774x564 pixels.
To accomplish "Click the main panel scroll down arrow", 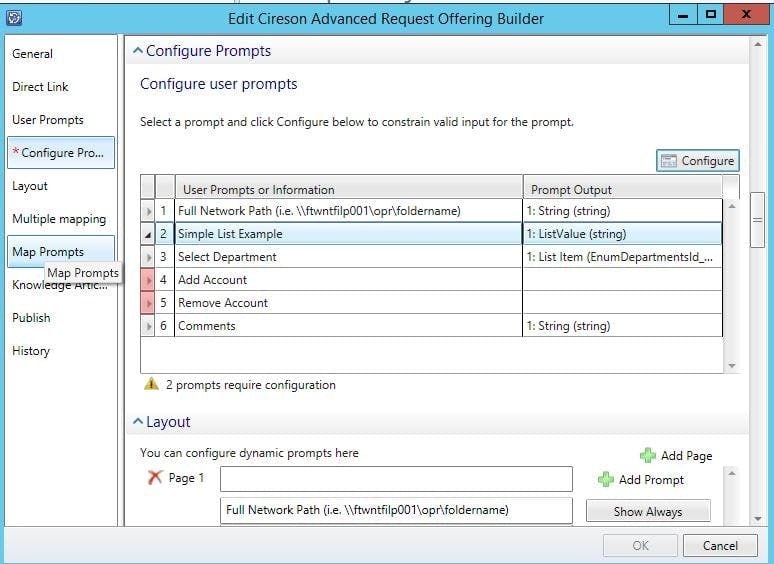I will pyautogui.click(x=757, y=519).
